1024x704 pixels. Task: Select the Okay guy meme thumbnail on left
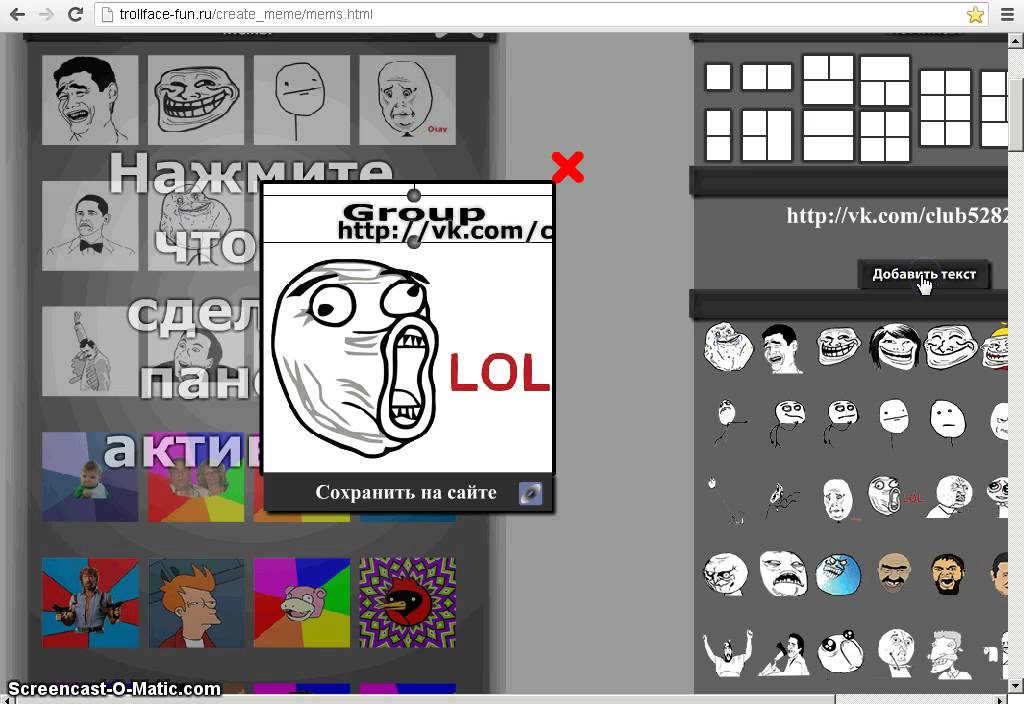point(408,100)
